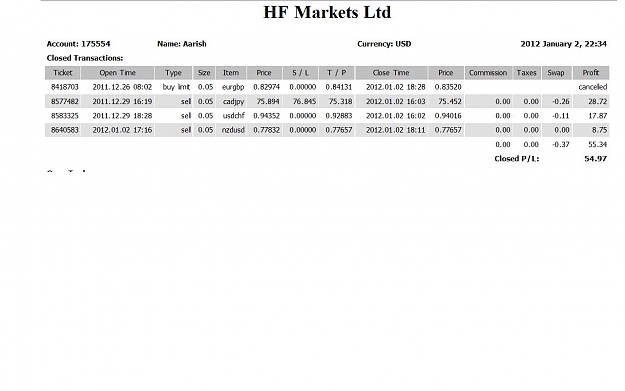The image size is (625, 391).
Task: Click the Profit column header
Action: point(591,73)
